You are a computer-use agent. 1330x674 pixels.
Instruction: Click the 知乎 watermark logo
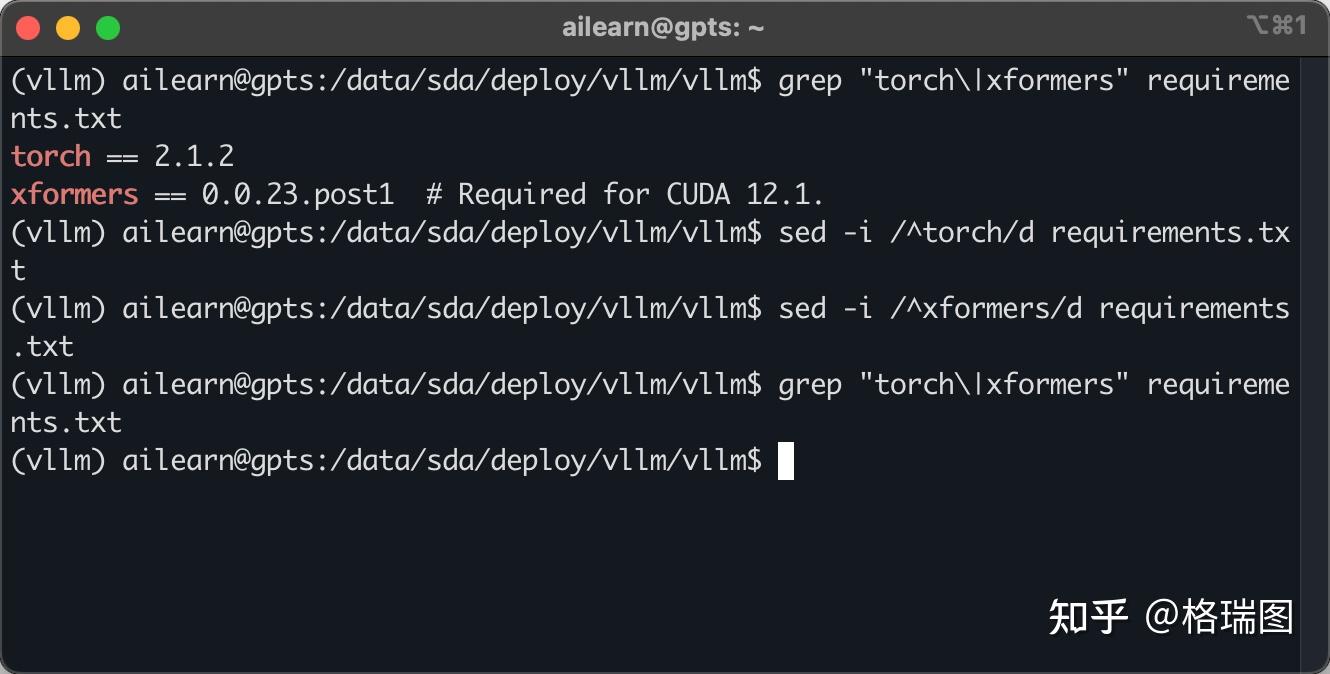1088,617
